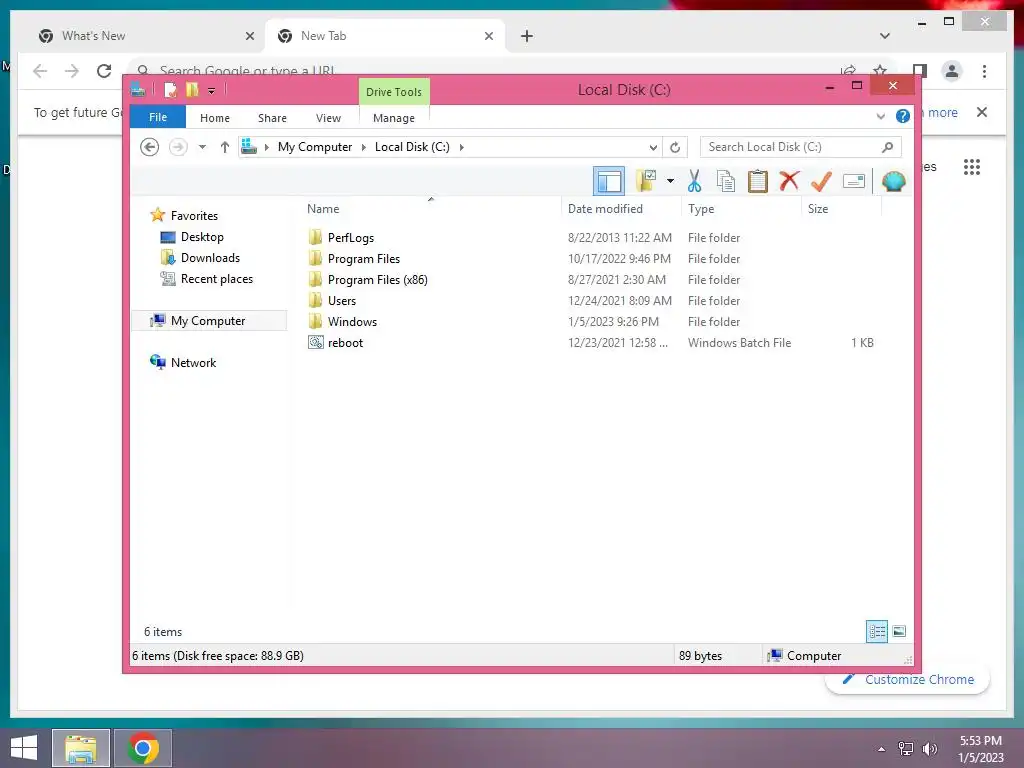
Task: Click Google Chrome in the taskbar
Action: coord(143,748)
